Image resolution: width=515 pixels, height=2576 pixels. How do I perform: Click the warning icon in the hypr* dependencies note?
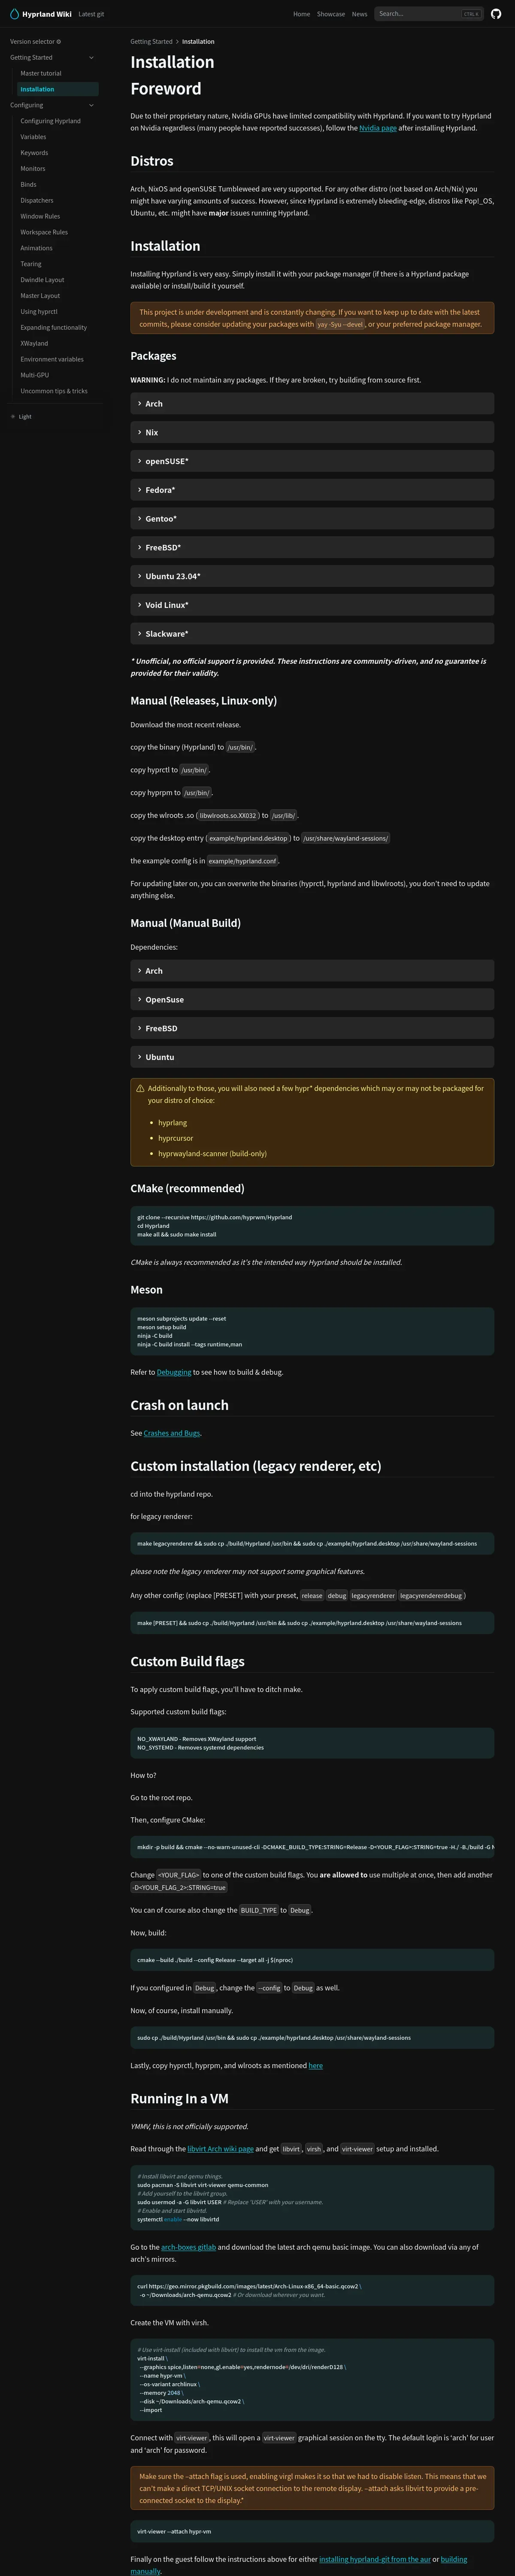tap(140, 1088)
